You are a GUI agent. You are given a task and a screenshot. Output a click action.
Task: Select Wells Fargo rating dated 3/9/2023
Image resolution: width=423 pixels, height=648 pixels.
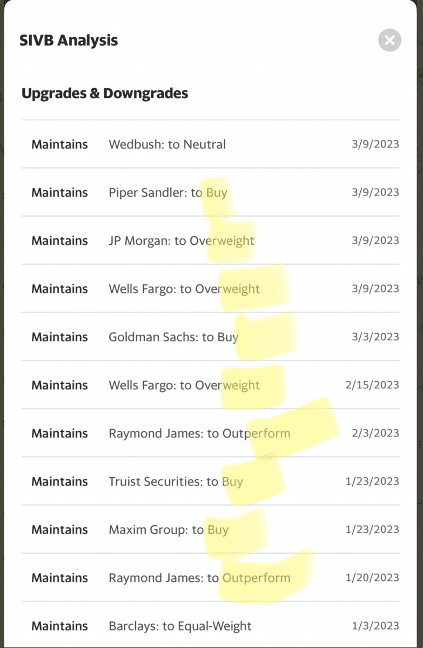tap(210, 288)
